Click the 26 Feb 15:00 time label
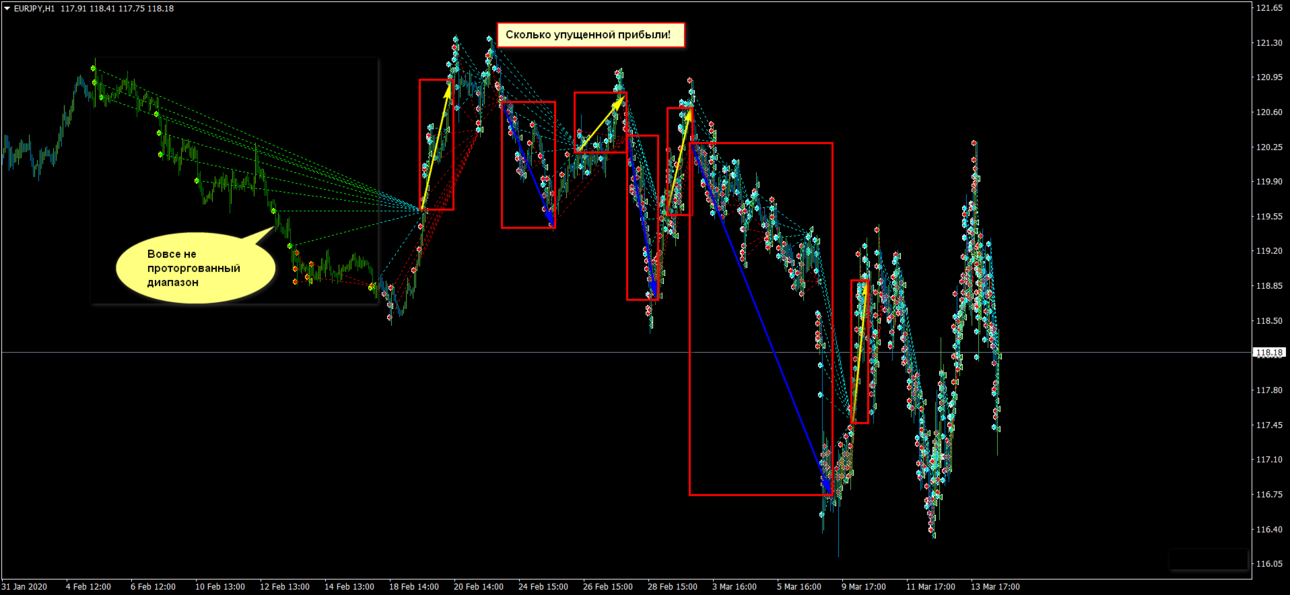Viewport: 1290px width, 595px height. (608, 587)
